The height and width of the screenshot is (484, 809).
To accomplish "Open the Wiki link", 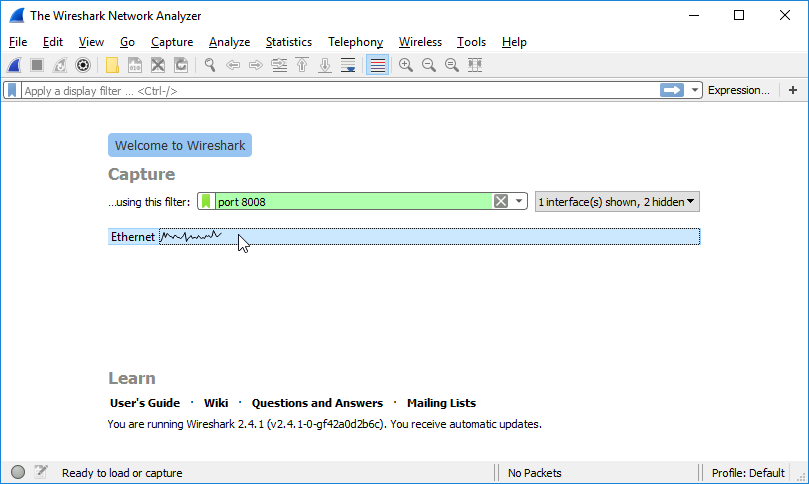I will pos(216,403).
